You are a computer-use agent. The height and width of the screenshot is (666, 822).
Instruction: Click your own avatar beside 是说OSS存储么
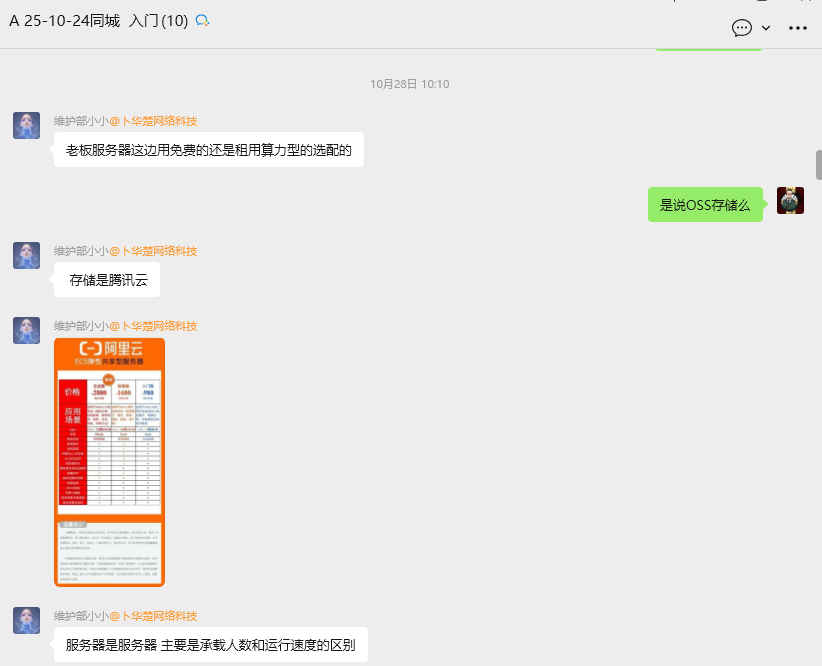pos(790,200)
